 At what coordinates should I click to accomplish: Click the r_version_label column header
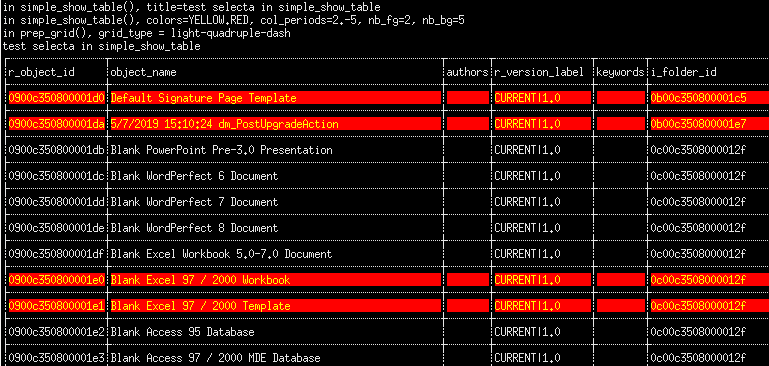pos(539,72)
